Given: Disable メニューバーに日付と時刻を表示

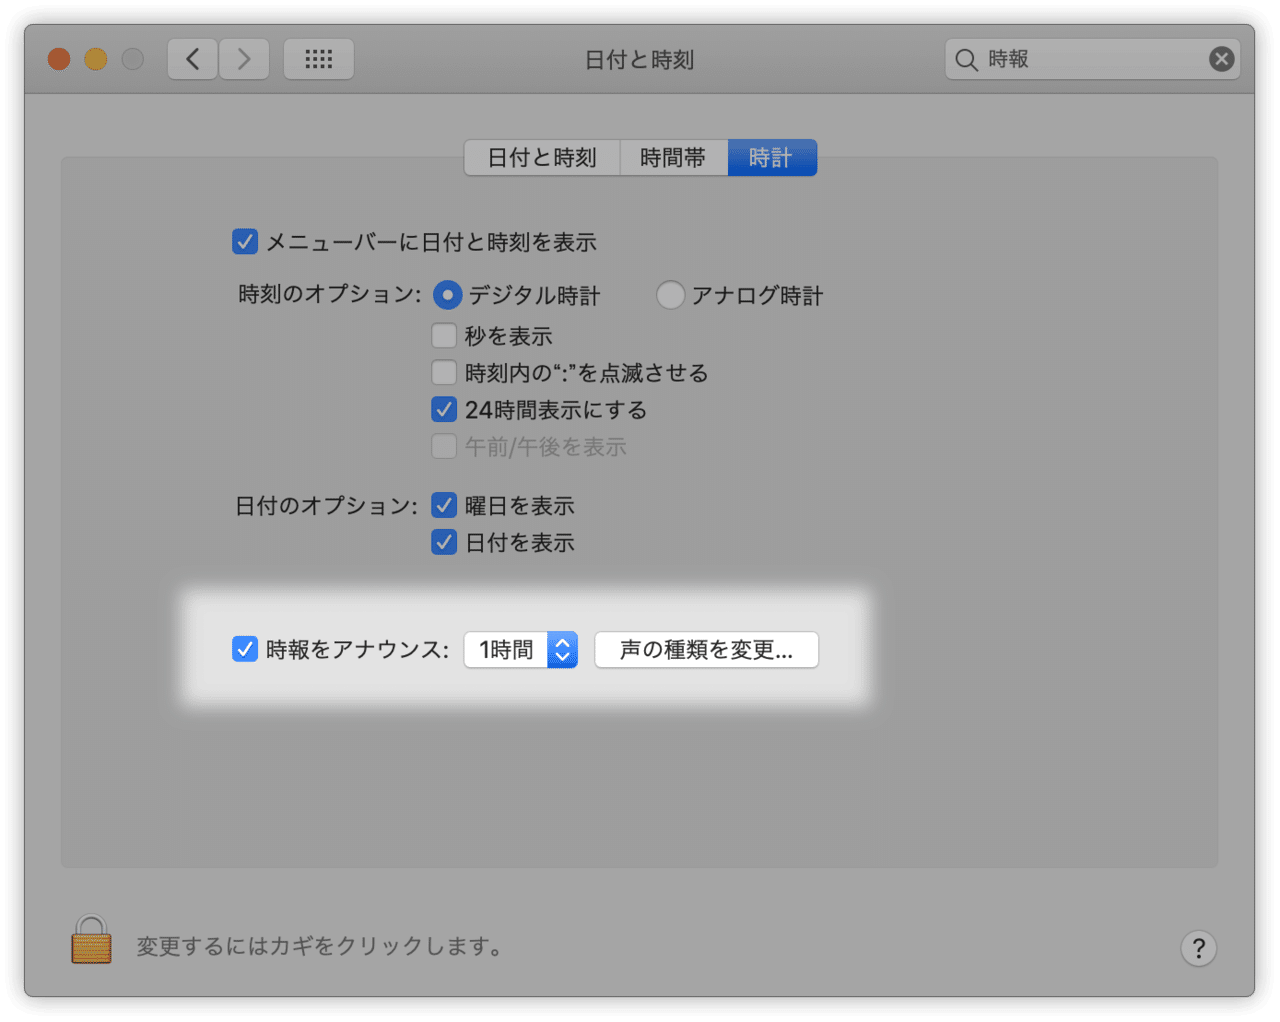Looking at the screenshot, I should [245, 241].
